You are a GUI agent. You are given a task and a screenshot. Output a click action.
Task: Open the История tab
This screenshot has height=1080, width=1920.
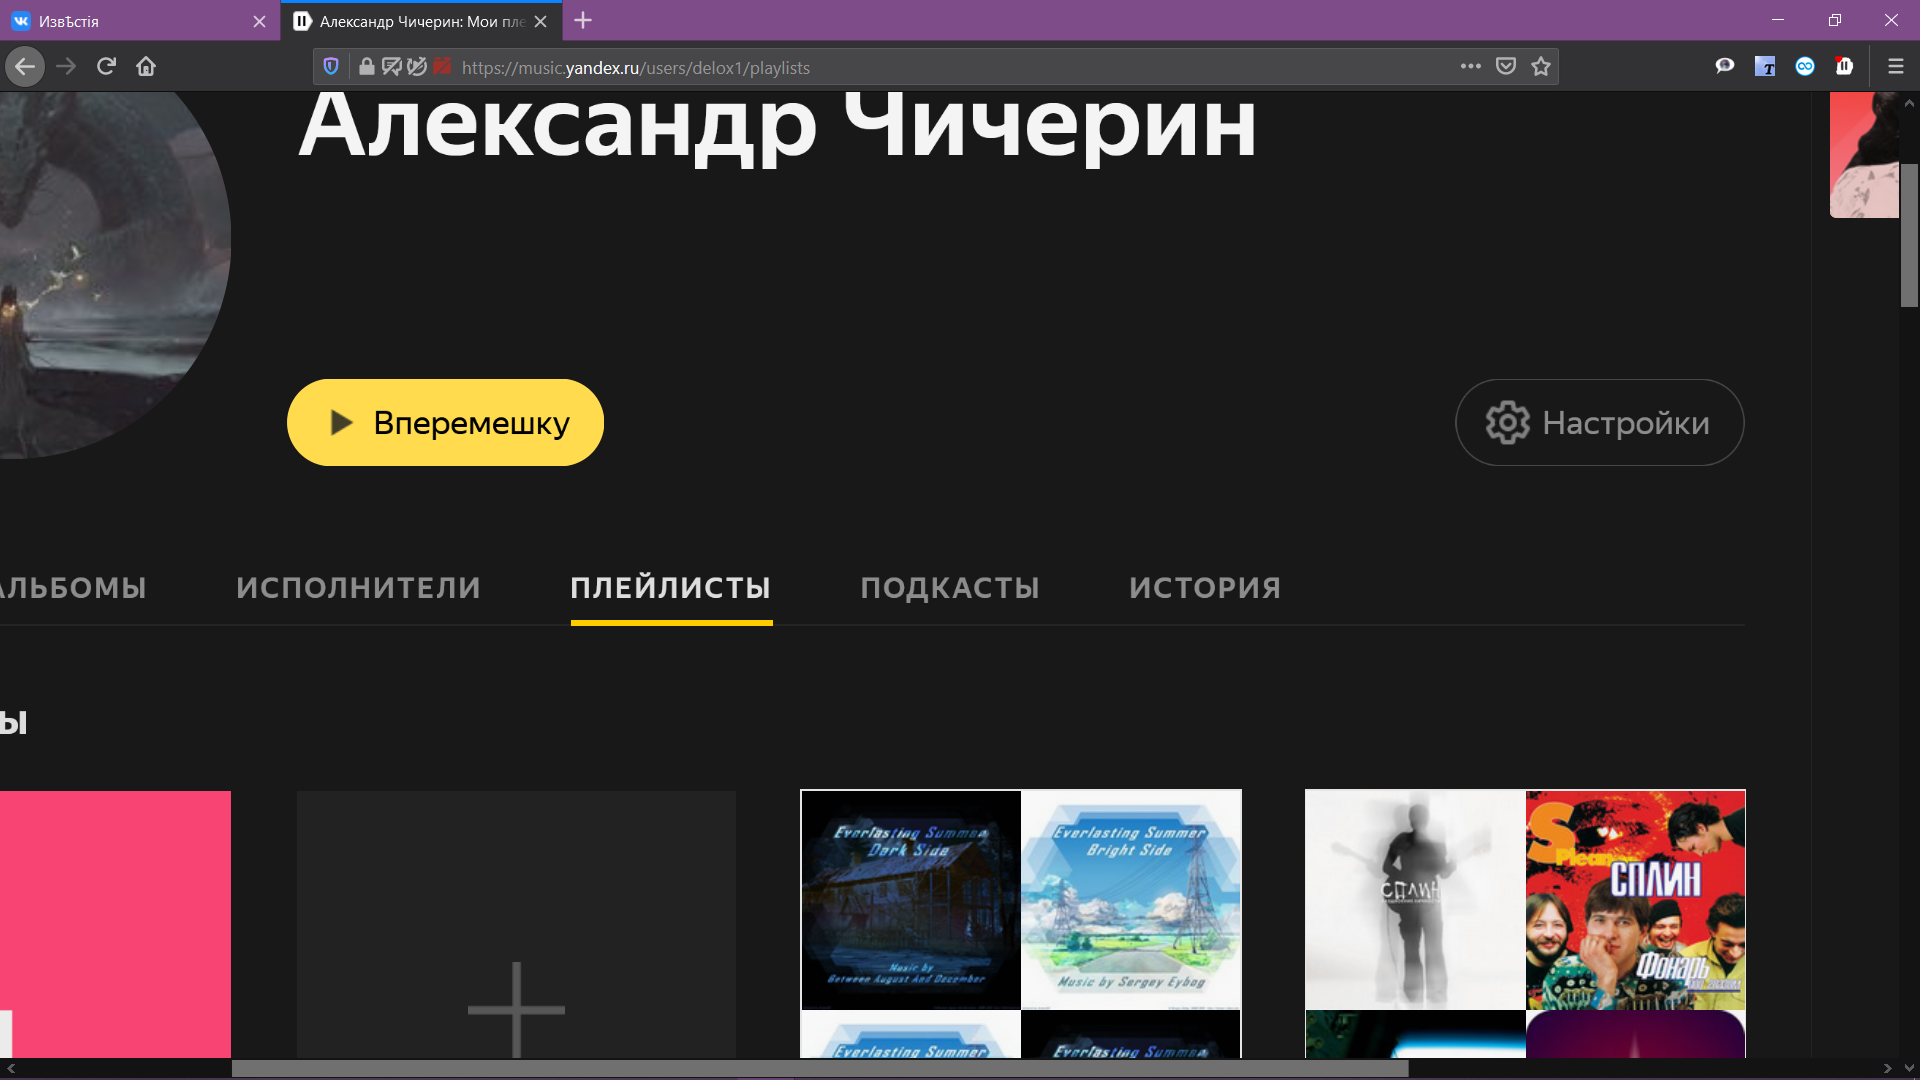pyautogui.click(x=1205, y=588)
